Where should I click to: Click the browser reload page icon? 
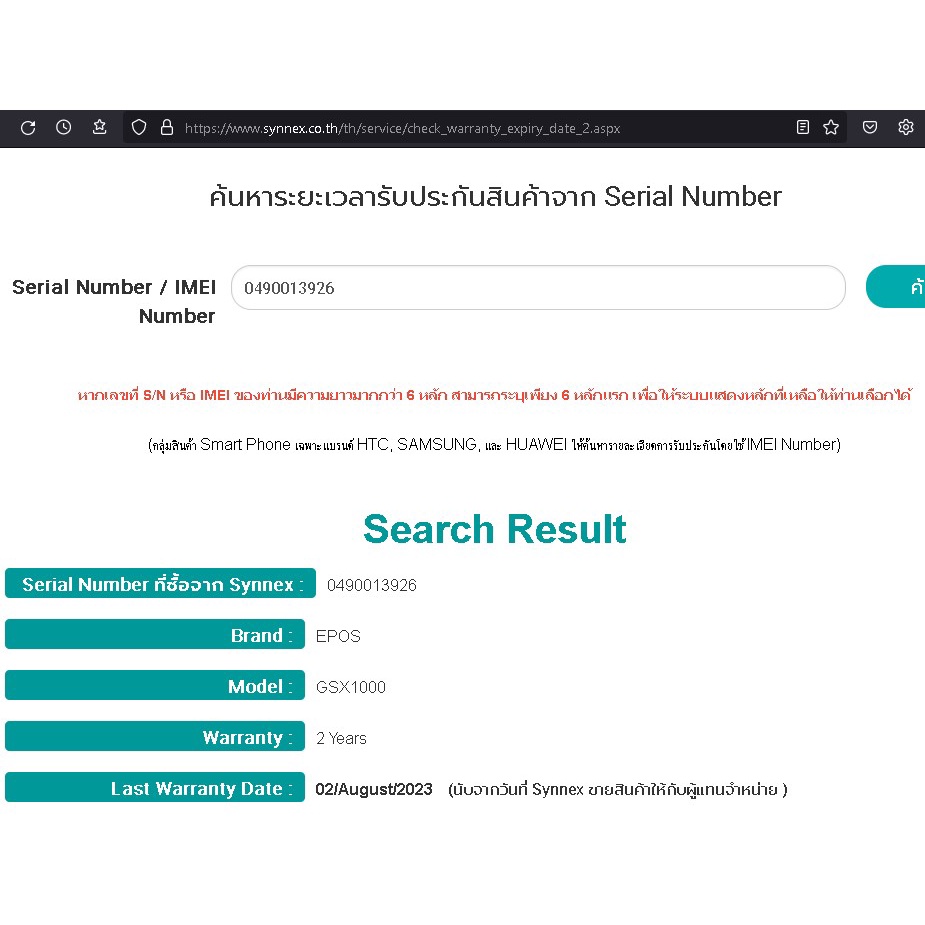(28, 127)
